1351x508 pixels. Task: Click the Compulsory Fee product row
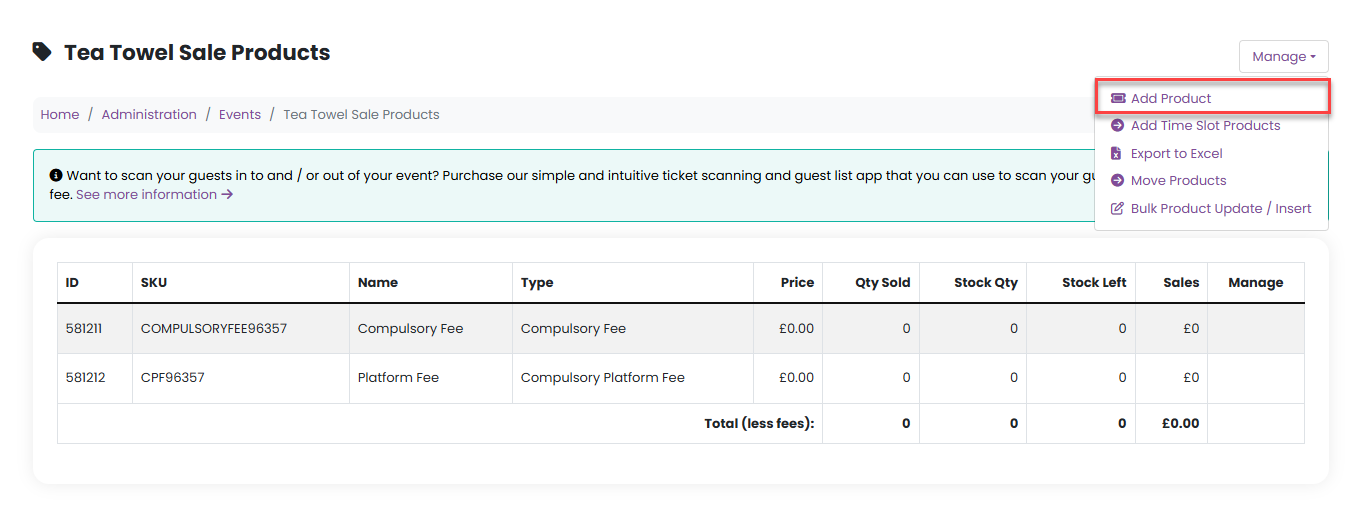tap(410, 328)
